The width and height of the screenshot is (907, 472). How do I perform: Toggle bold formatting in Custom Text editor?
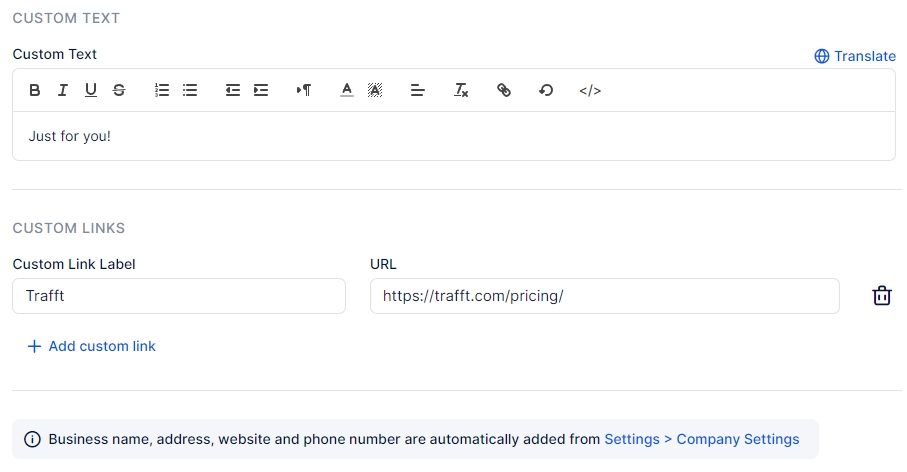coord(35,90)
